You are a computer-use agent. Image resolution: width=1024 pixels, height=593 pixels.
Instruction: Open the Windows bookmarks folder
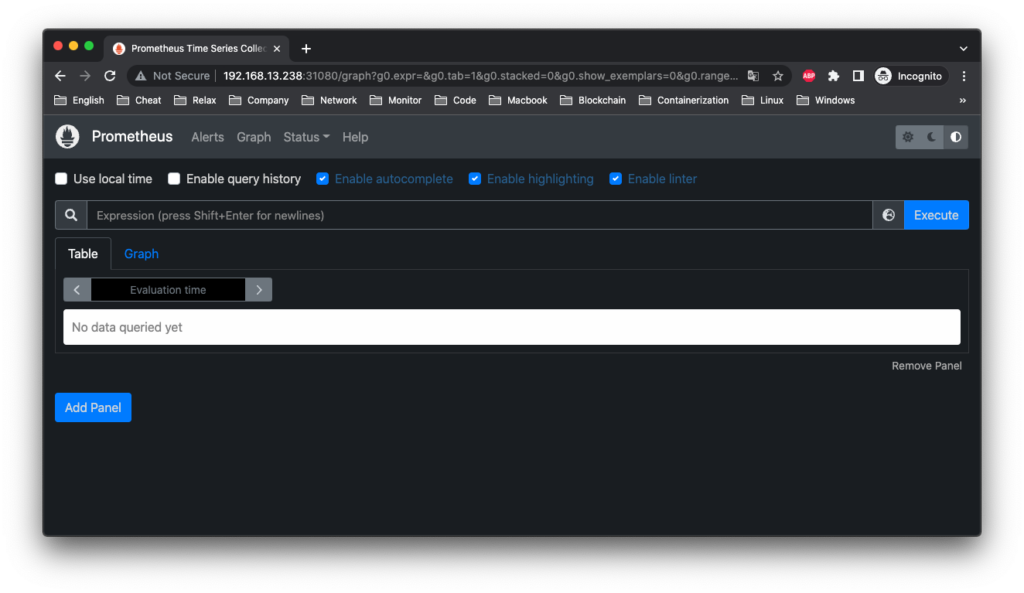tap(825, 100)
